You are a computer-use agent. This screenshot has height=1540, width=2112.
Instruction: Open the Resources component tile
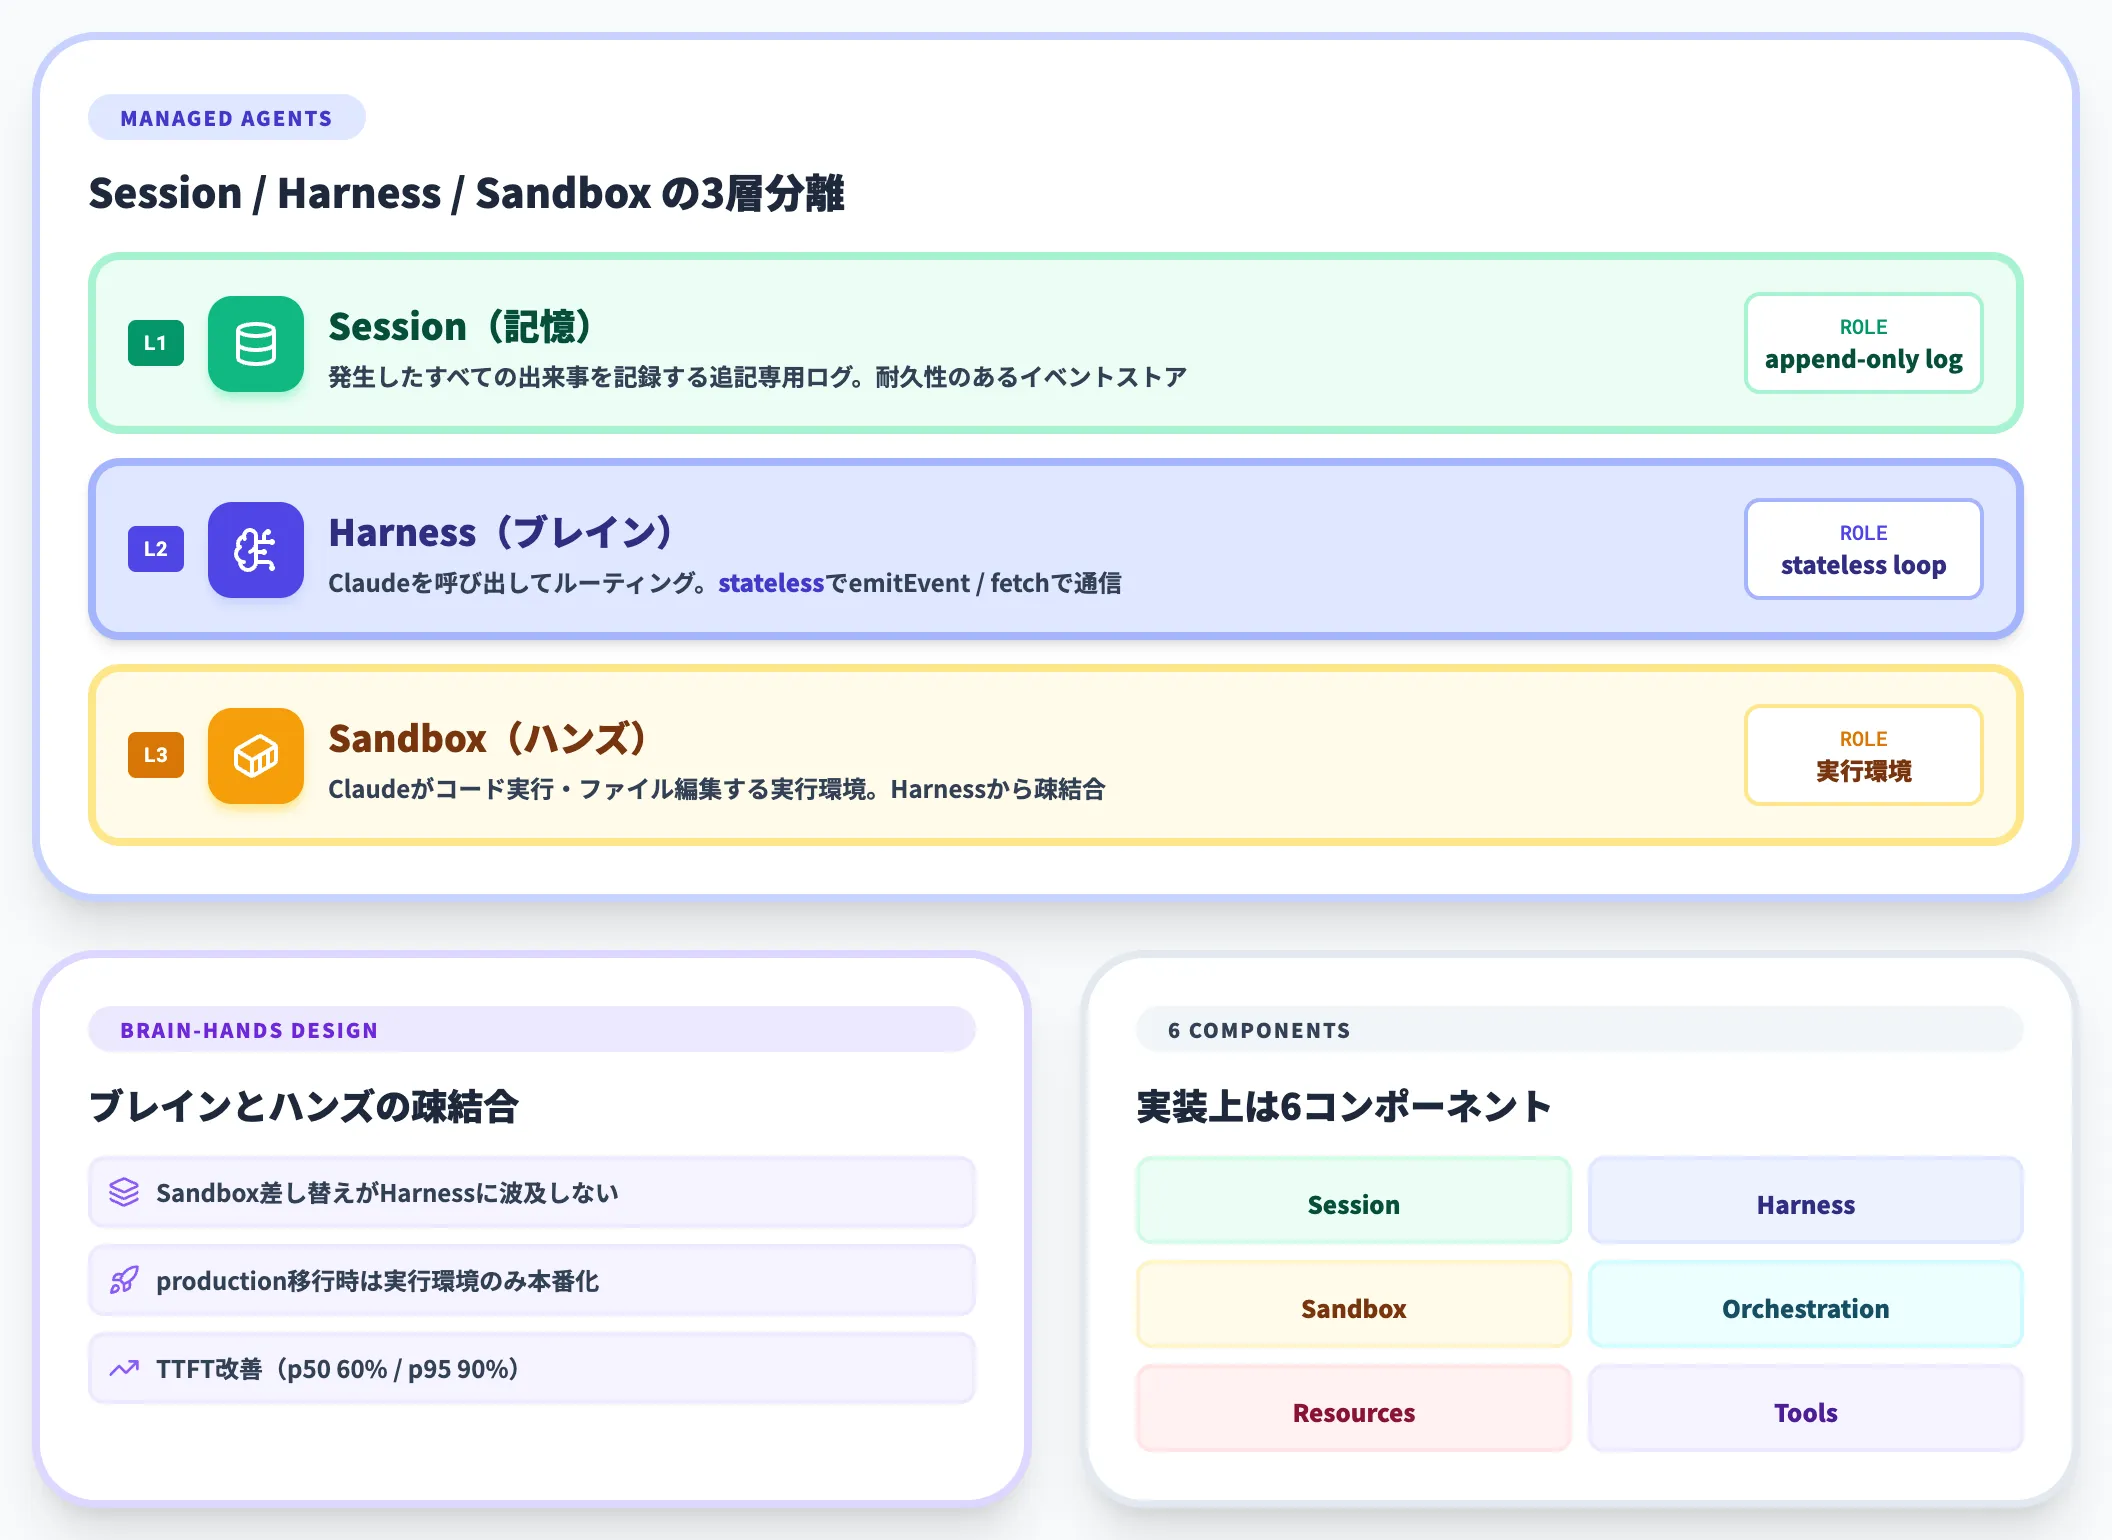pyautogui.click(x=1354, y=1409)
